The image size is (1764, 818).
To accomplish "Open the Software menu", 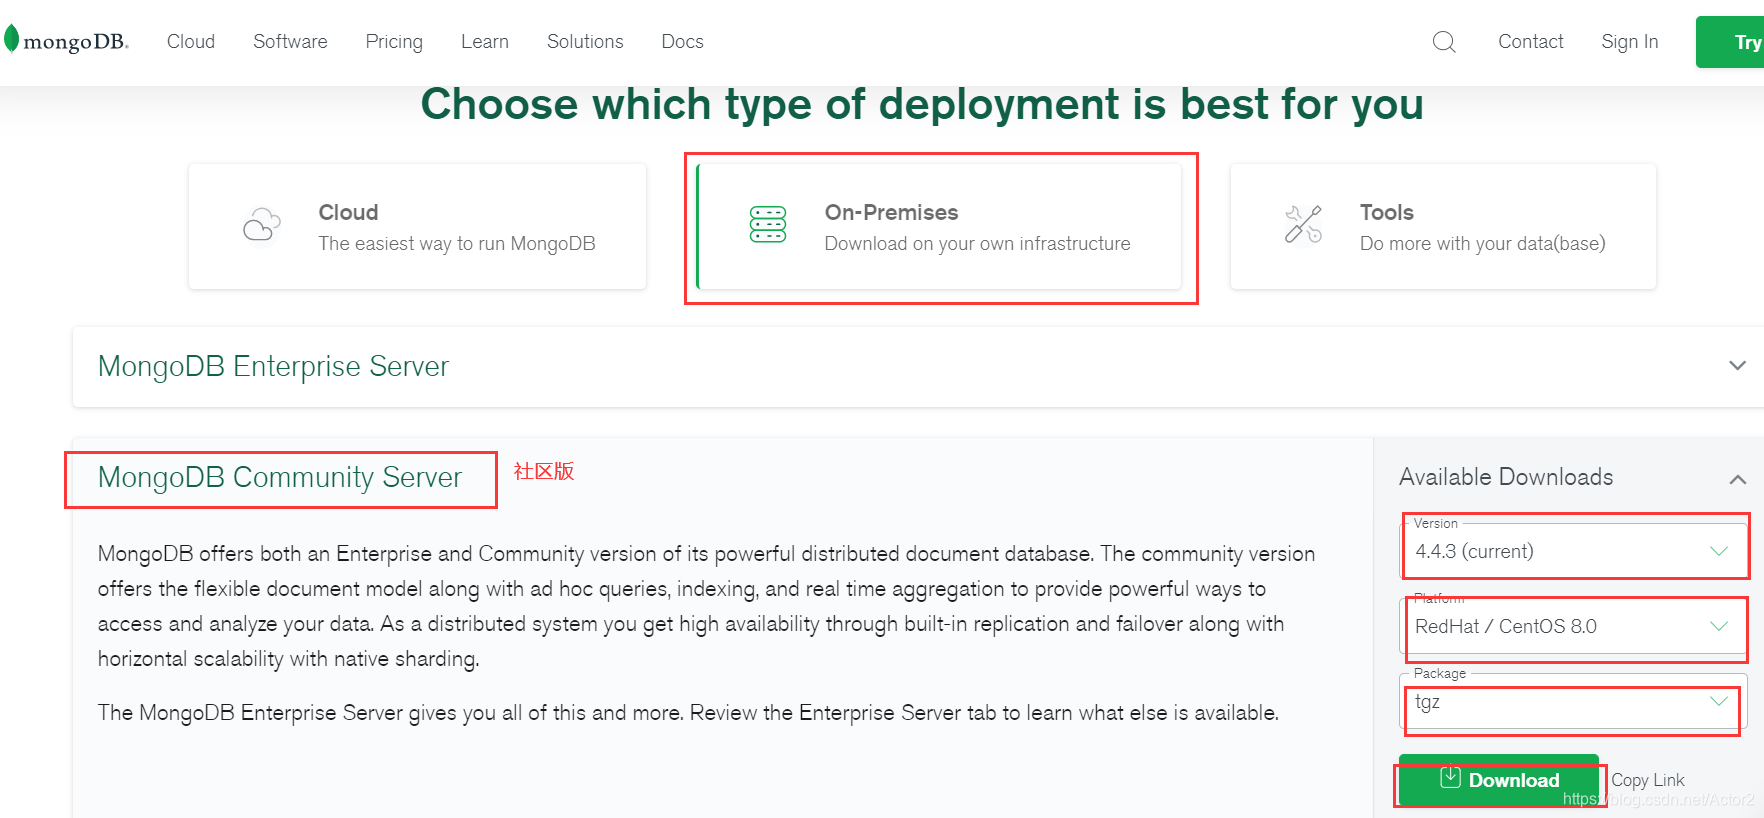I will pos(290,42).
